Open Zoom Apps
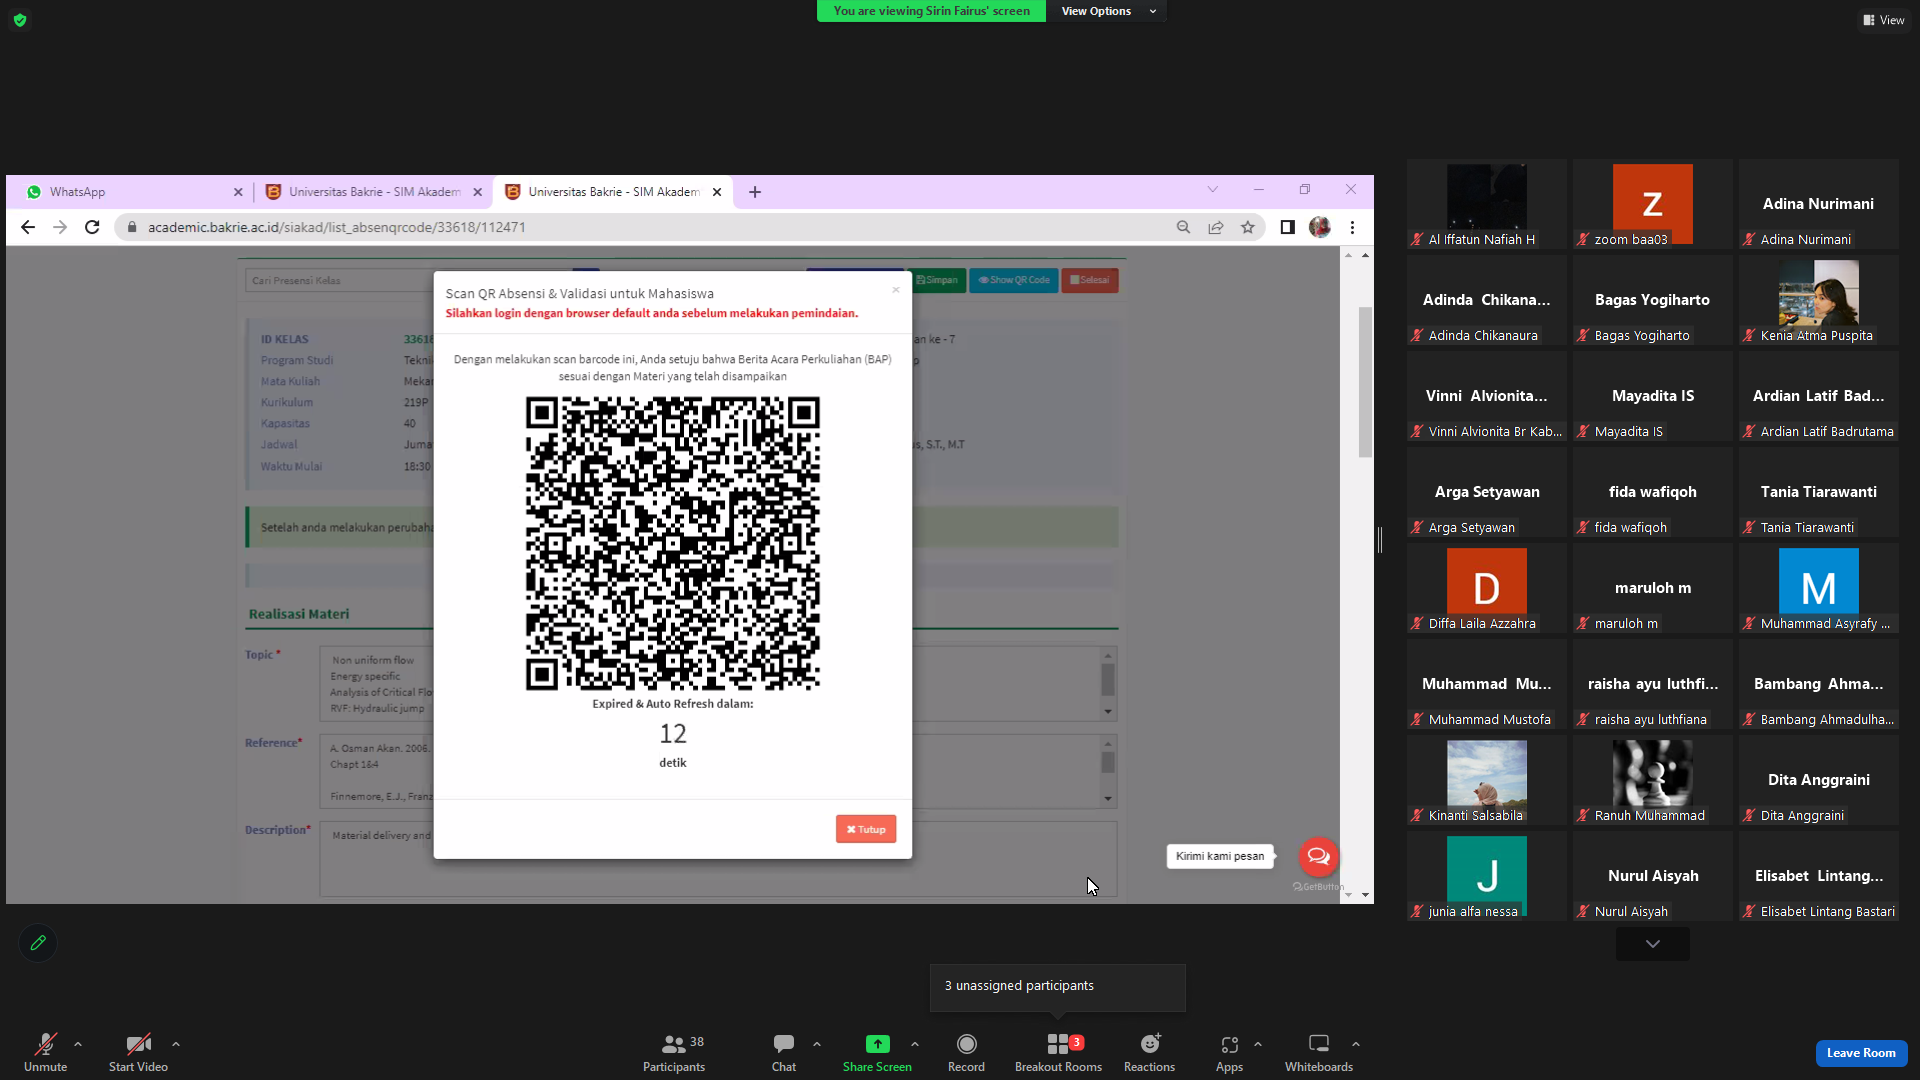1920x1080 pixels. pos(1229,1052)
